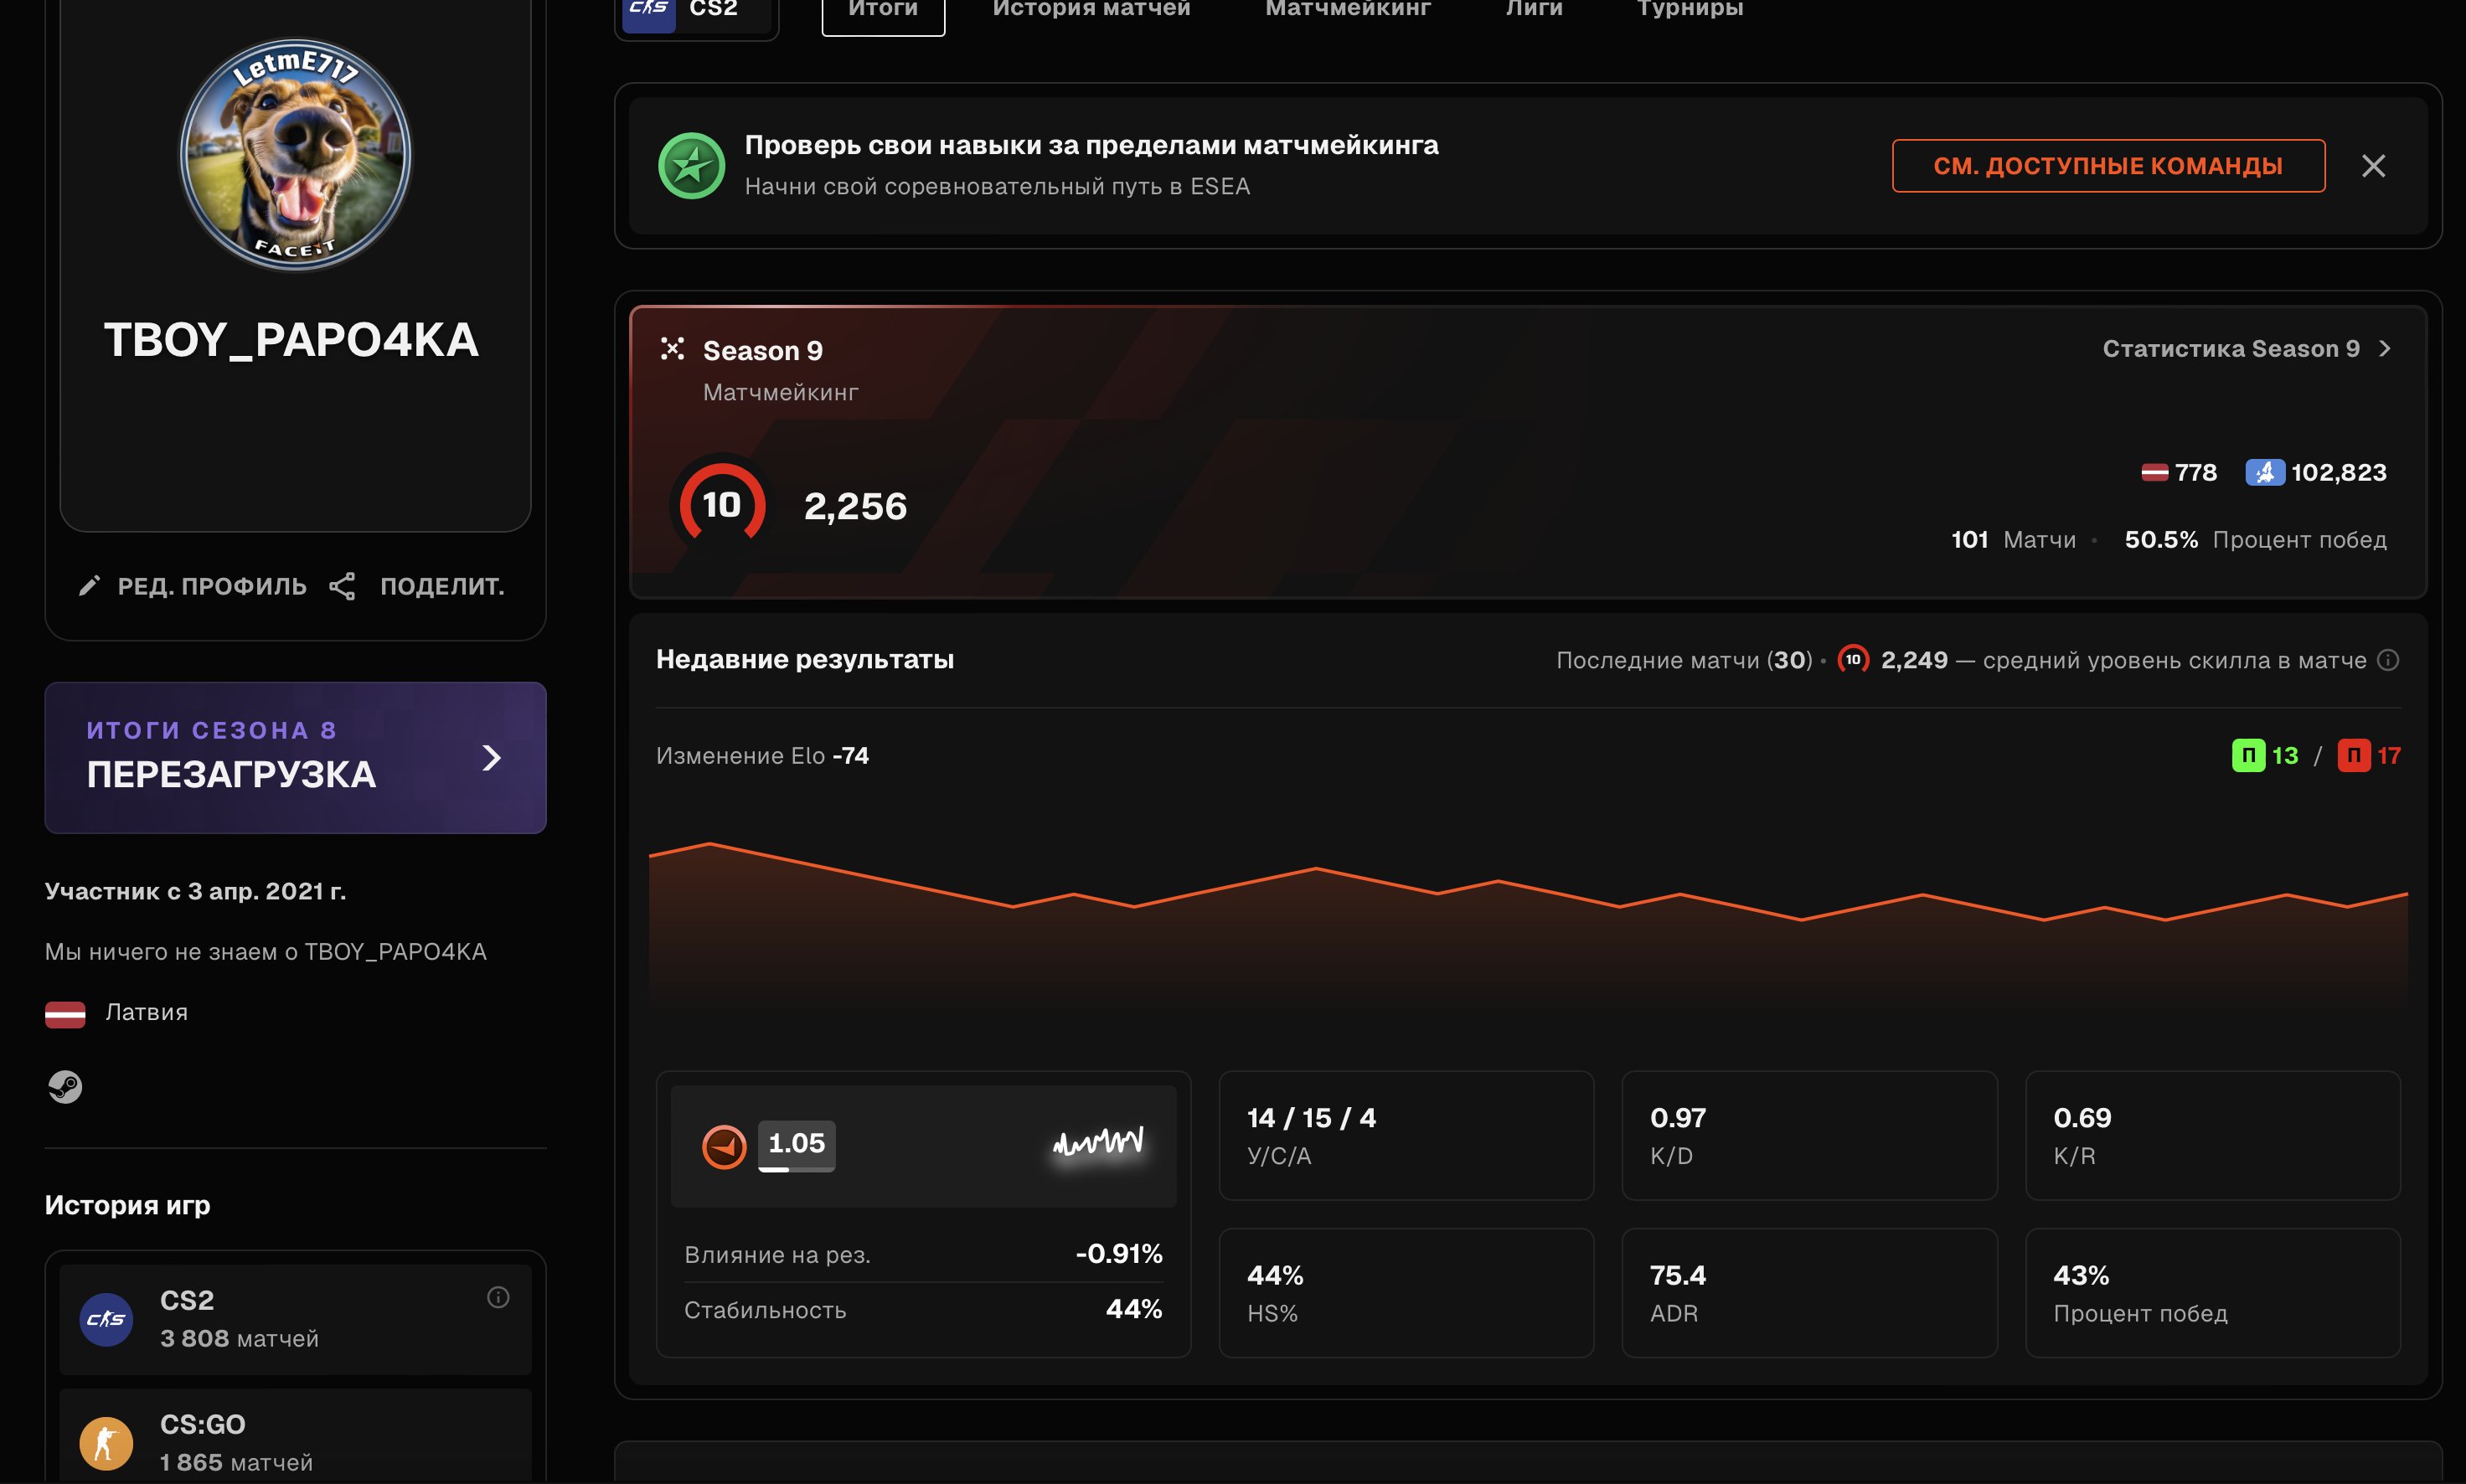2466x1484 pixels.
Task: Switch to Итоги tab
Action: (883, 10)
